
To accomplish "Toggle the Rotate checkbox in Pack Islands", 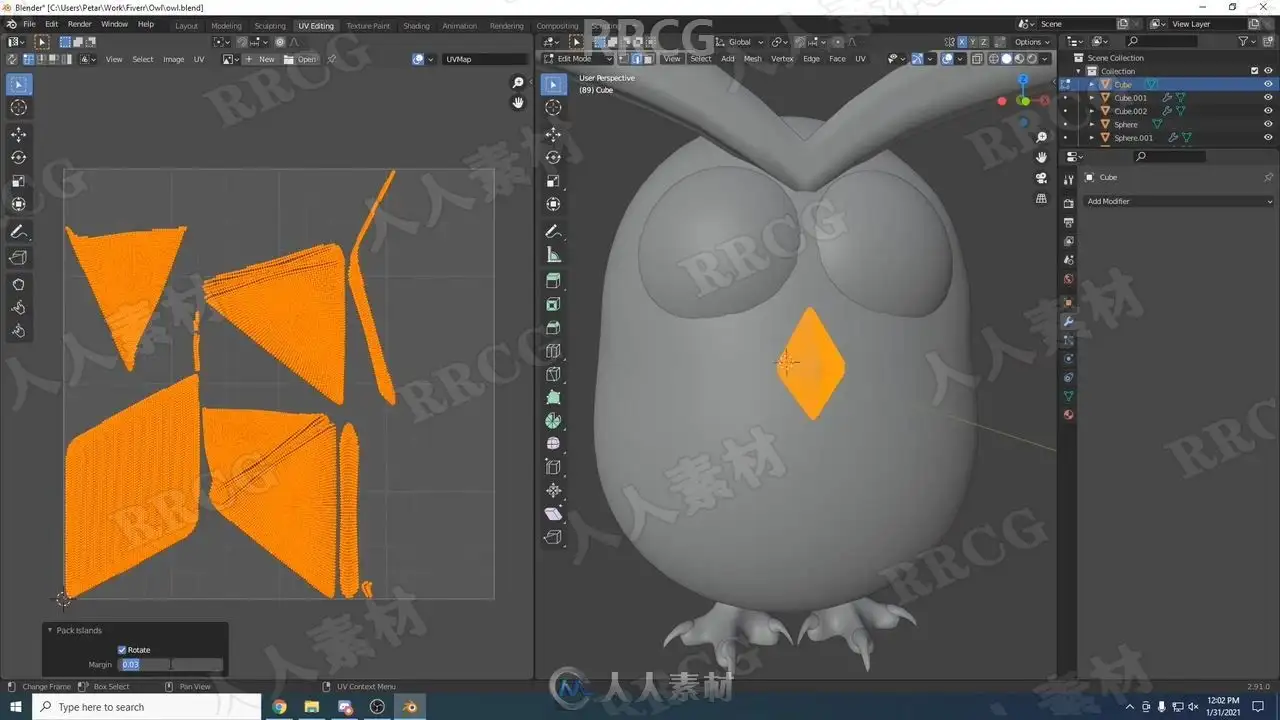I will tap(122, 650).
